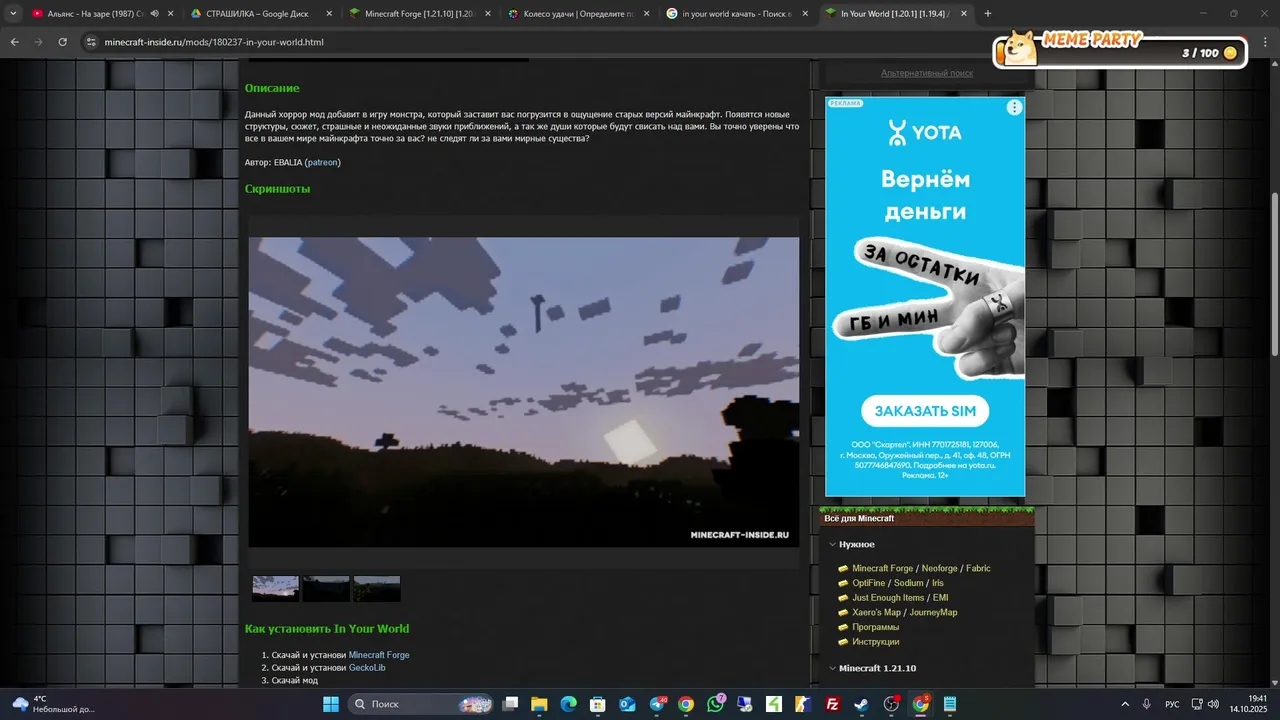Close the Minecraft Forge tab
Image resolution: width=1280 pixels, height=720 pixels.
[x=488, y=14]
